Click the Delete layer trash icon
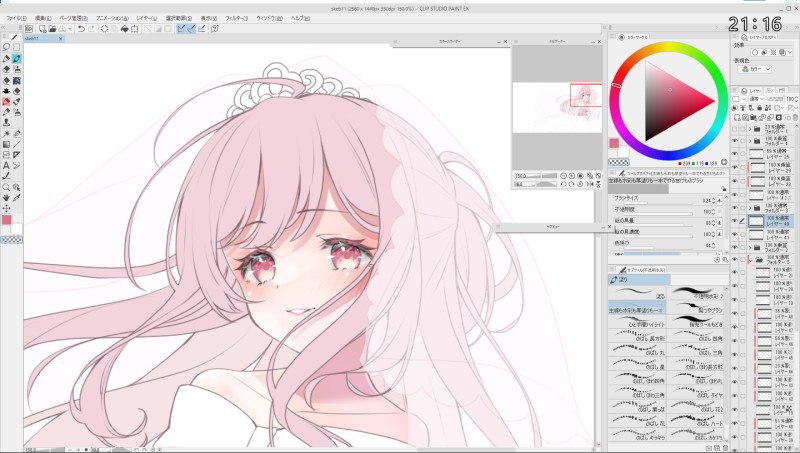The image size is (800, 453). click(x=794, y=118)
